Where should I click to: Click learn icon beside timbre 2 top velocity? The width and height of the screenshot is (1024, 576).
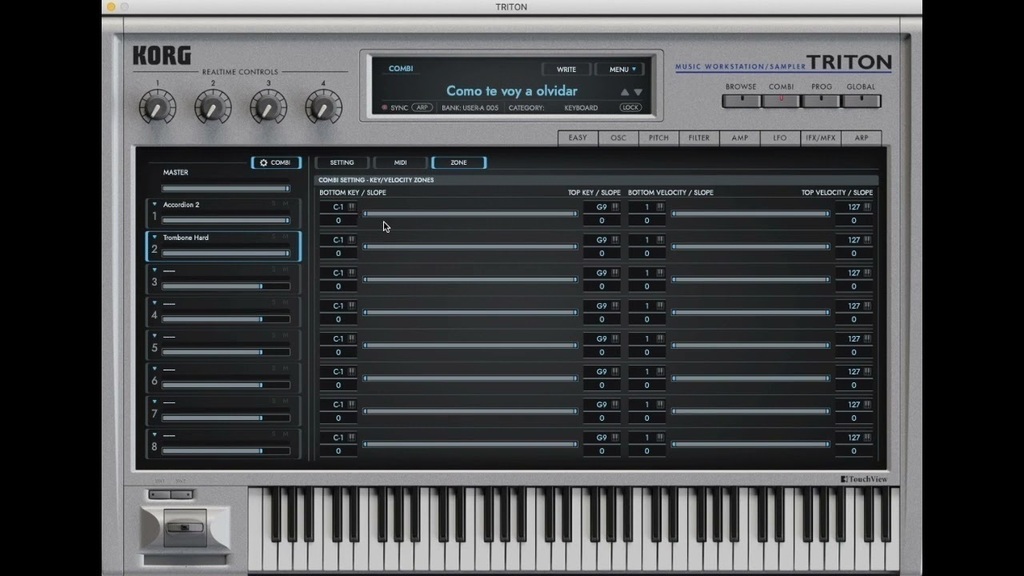pyautogui.click(x=867, y=240)
